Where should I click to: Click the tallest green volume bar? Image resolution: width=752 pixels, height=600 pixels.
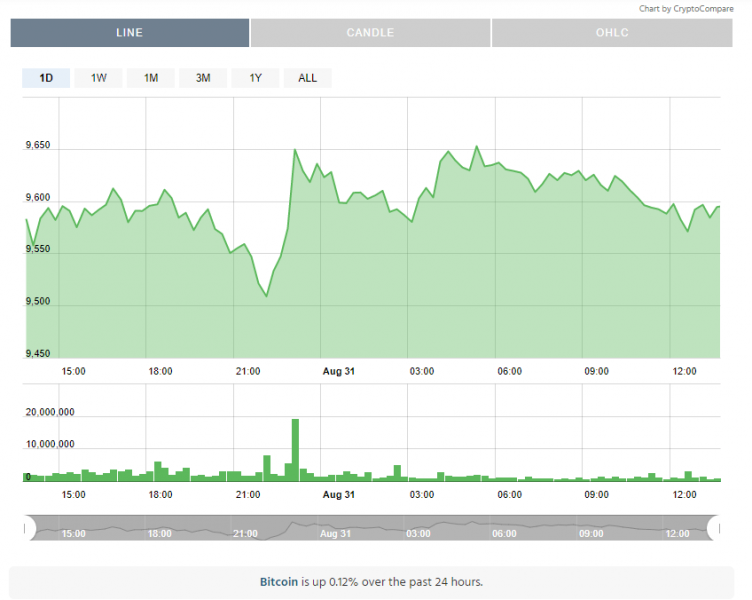[295, 449]
